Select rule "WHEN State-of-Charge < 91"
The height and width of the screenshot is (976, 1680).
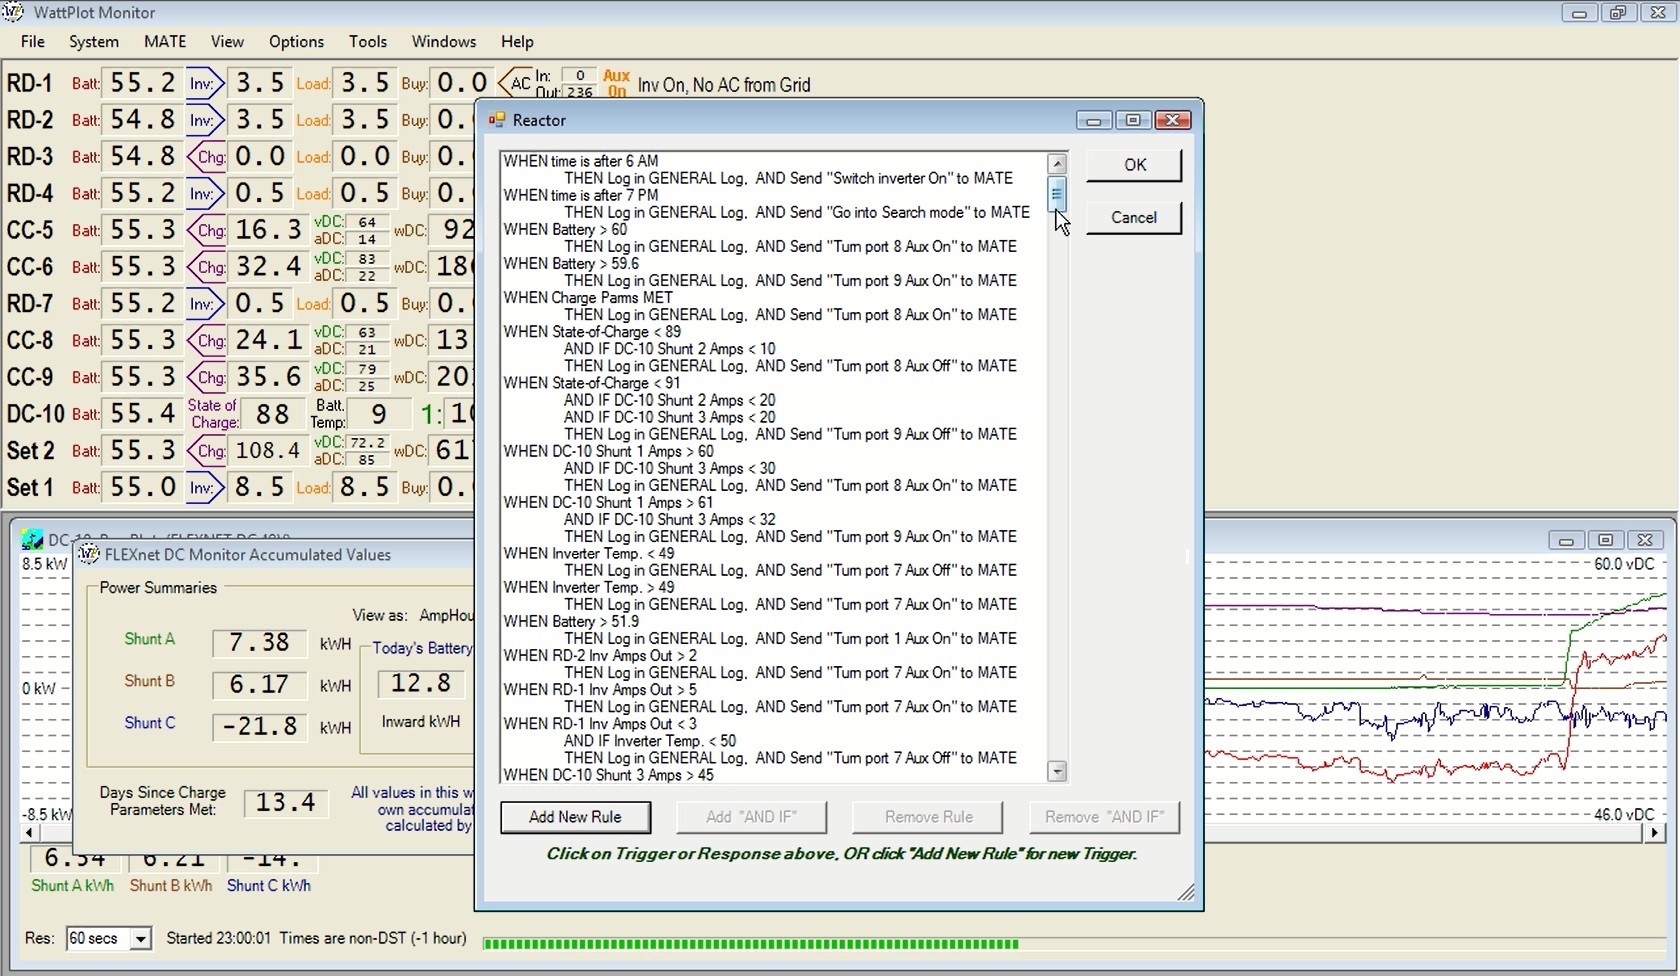click(592, 383)
